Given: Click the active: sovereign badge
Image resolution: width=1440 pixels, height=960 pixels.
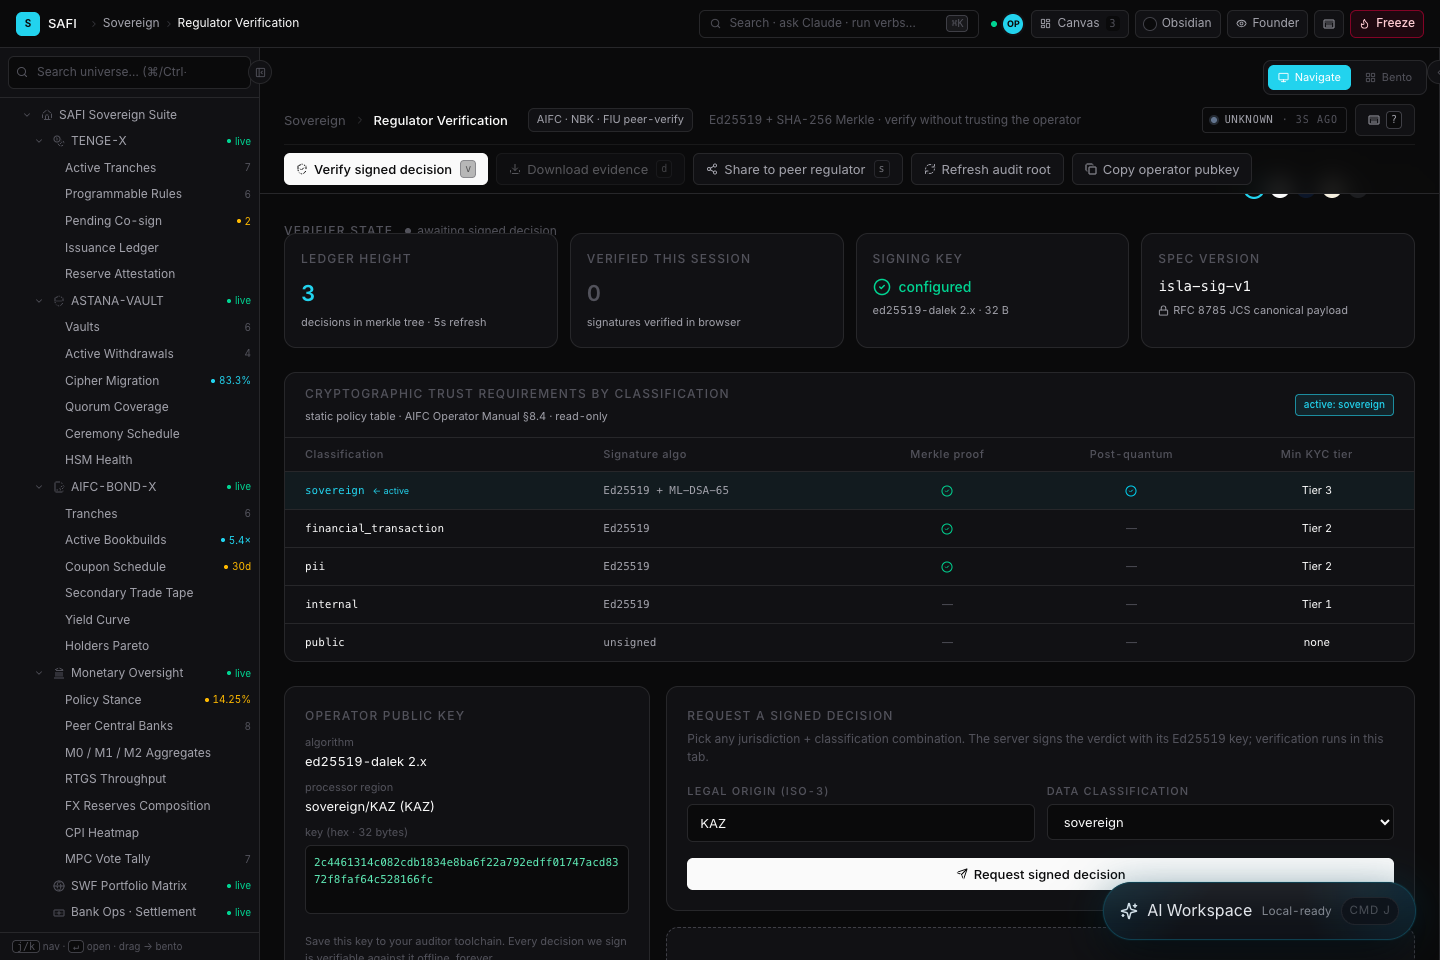Looking at the screenshot, I should [1344, 405].
